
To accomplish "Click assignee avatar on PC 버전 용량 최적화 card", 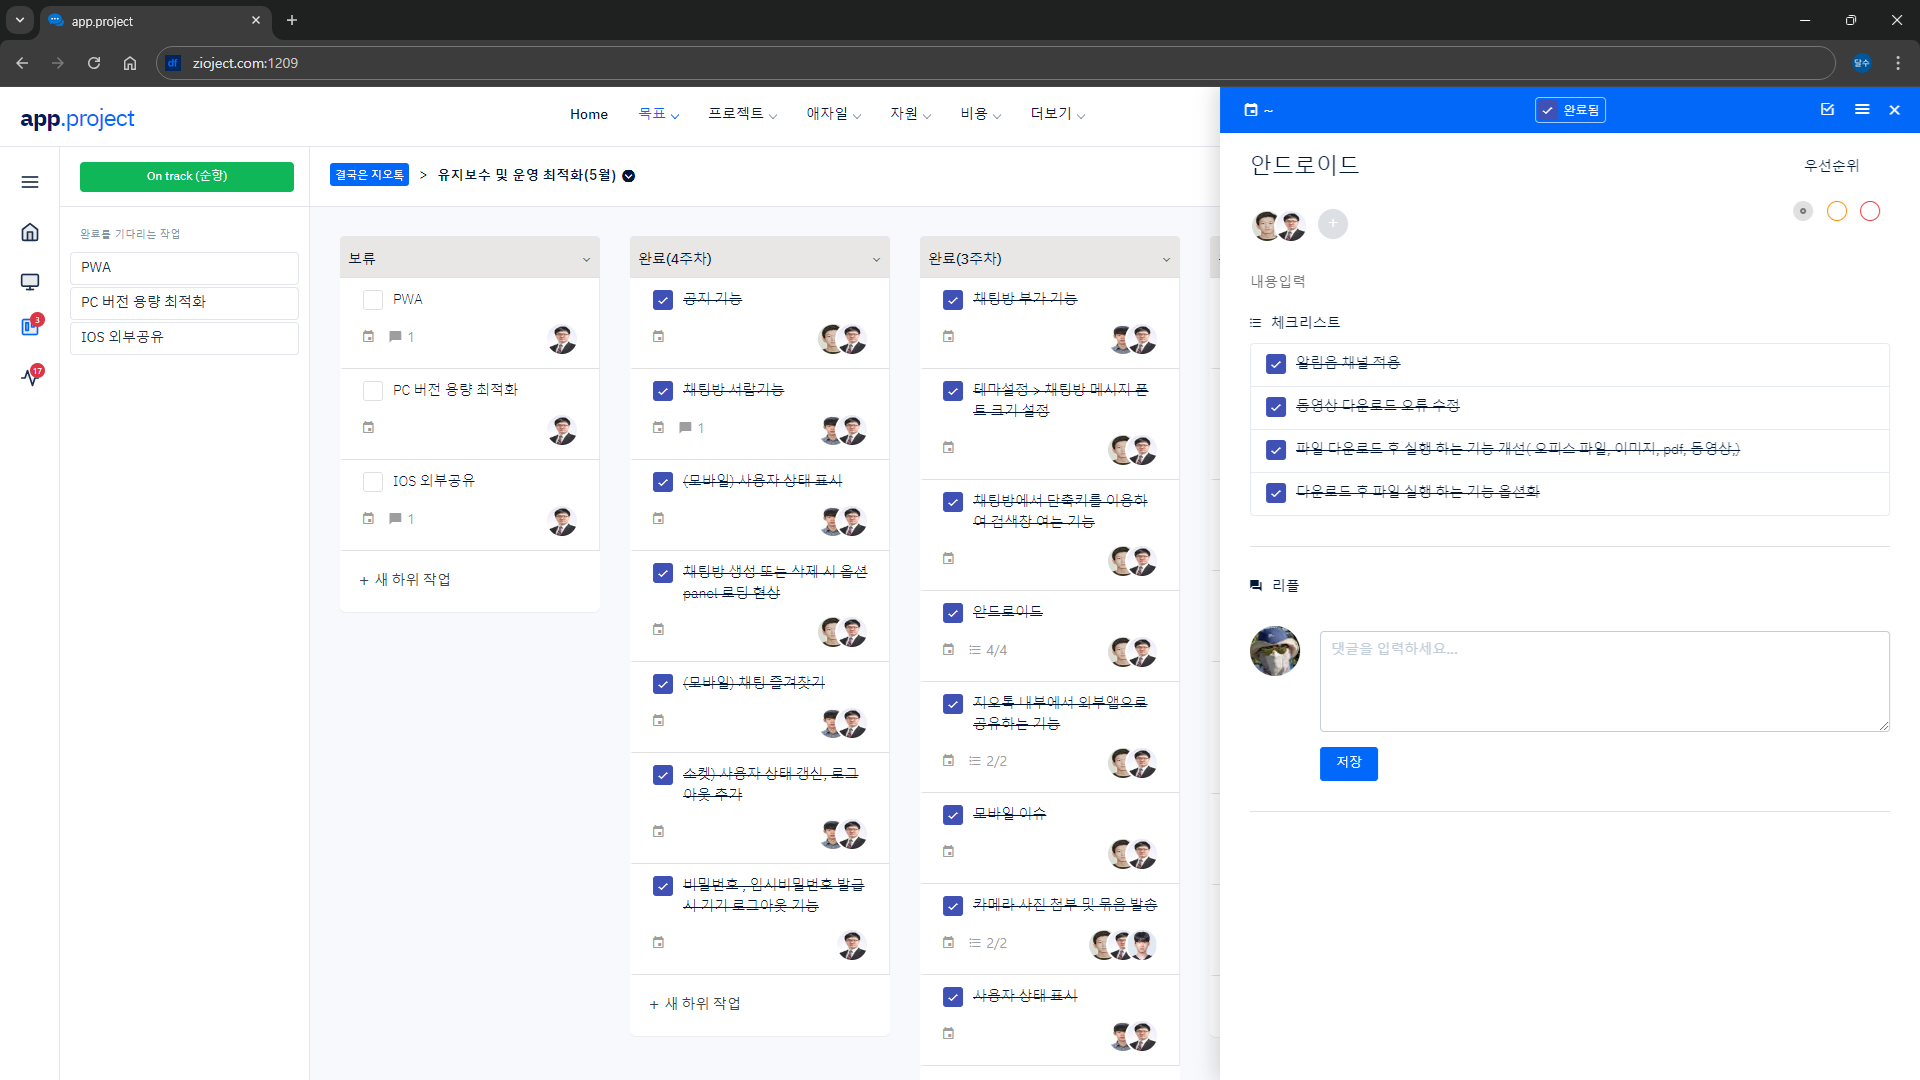I will pyautogui.click(x=562, y=430).
